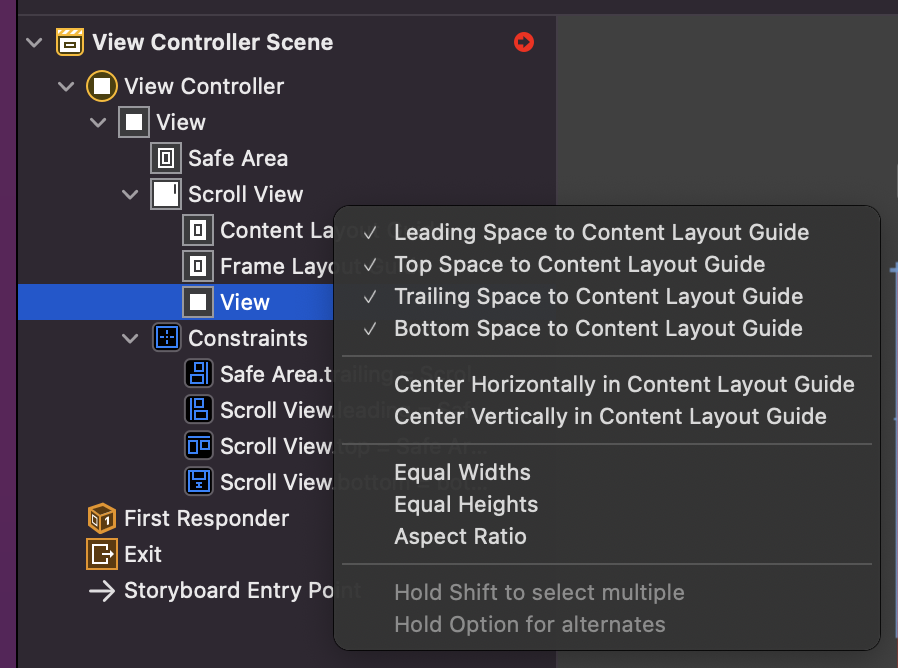Select the highlighted View label

tap(245, 302)
